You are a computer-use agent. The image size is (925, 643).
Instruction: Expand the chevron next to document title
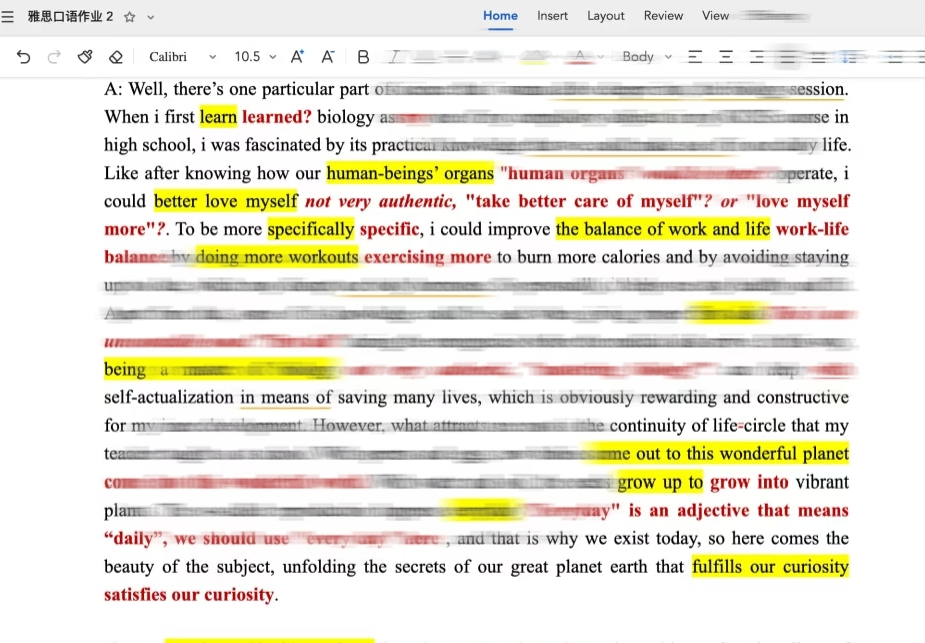click(151, 17)
